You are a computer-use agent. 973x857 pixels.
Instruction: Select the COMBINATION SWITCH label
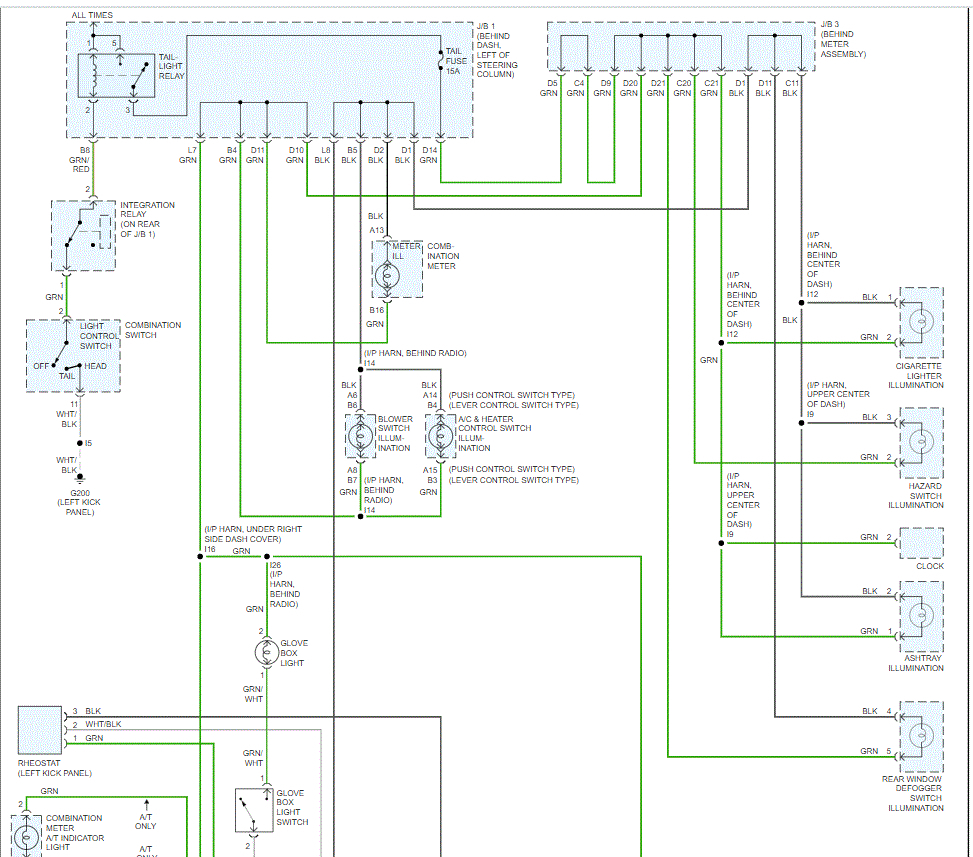click(x=153, y=330)
